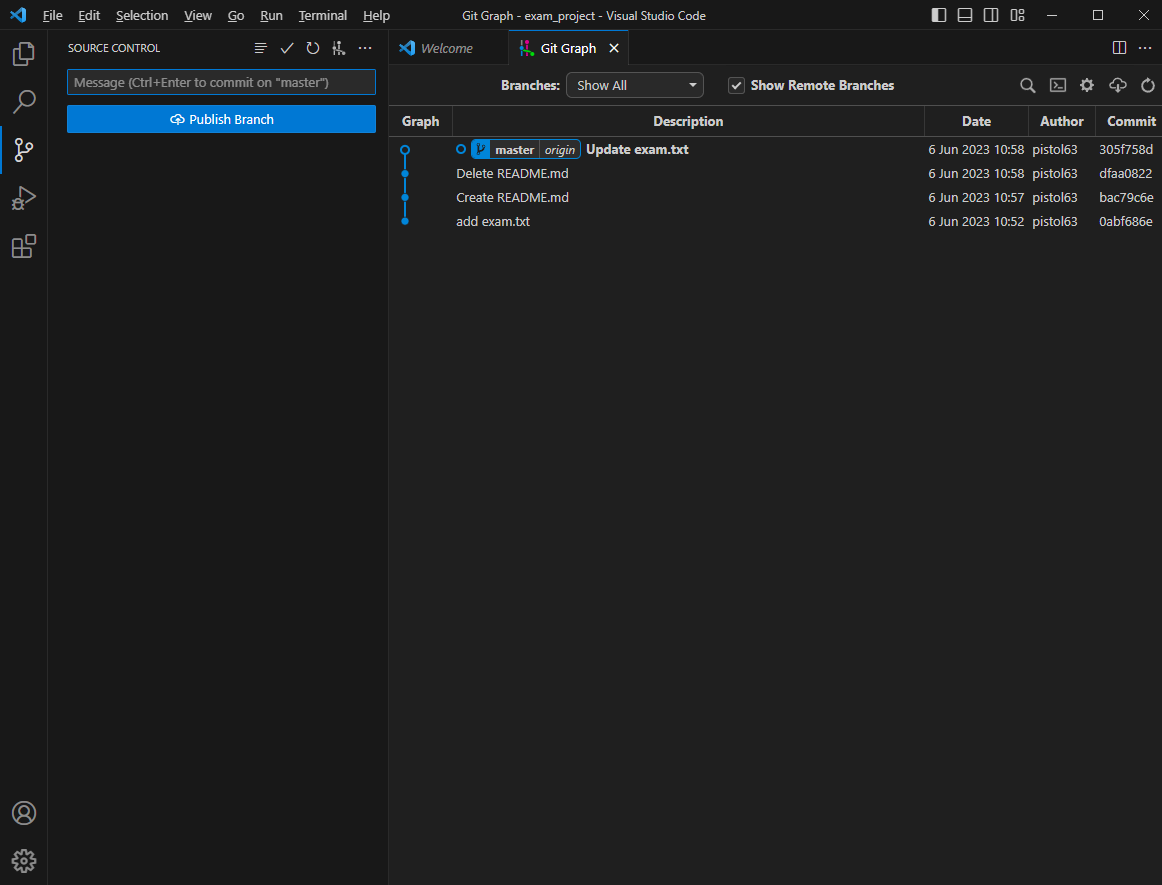Open the View menu
Viewport: 1162px width, 885px height.
tap(198, 16)
